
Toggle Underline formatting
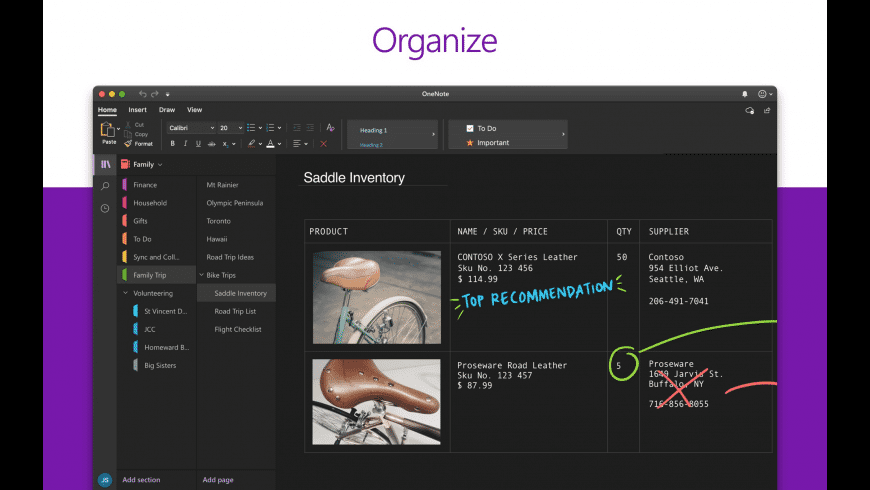(198, 144)
